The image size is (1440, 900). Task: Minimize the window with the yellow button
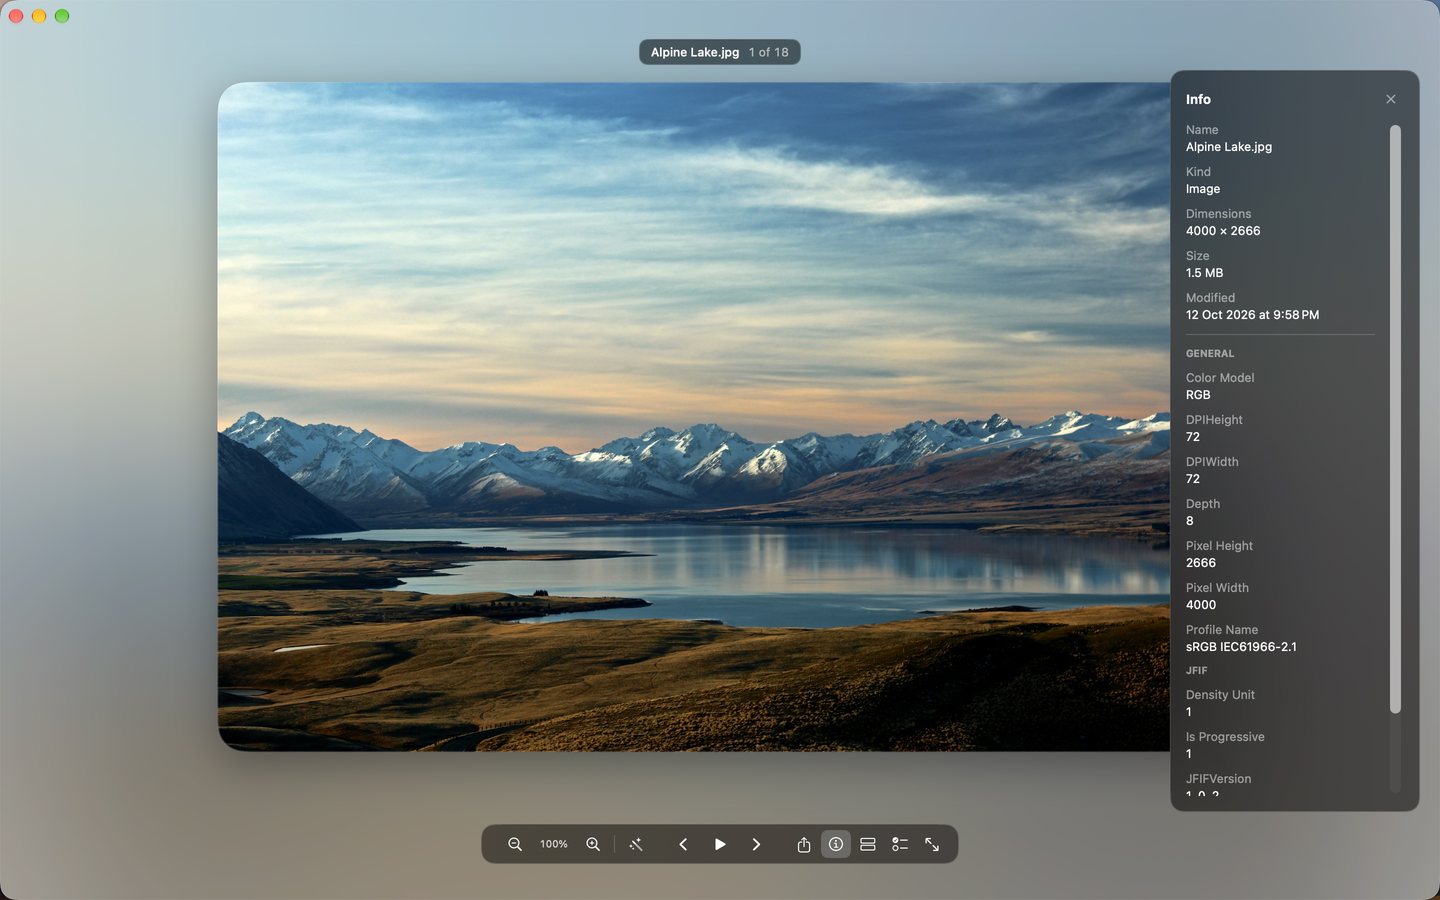[39, 16]
